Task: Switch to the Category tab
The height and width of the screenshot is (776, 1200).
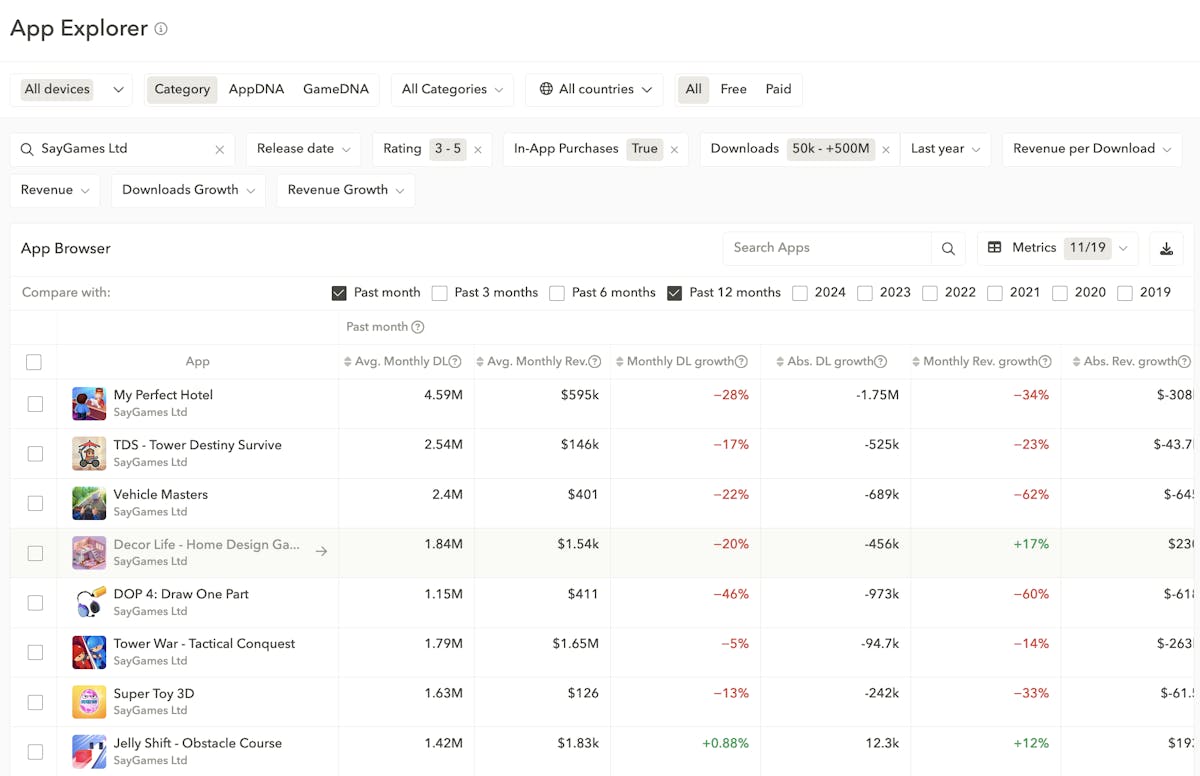Action: coord(182,89)
